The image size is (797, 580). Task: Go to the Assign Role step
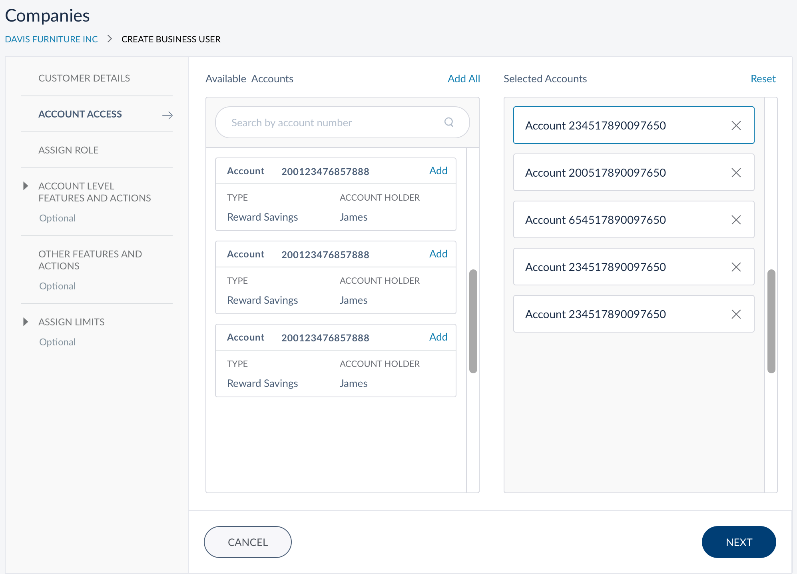68,150
